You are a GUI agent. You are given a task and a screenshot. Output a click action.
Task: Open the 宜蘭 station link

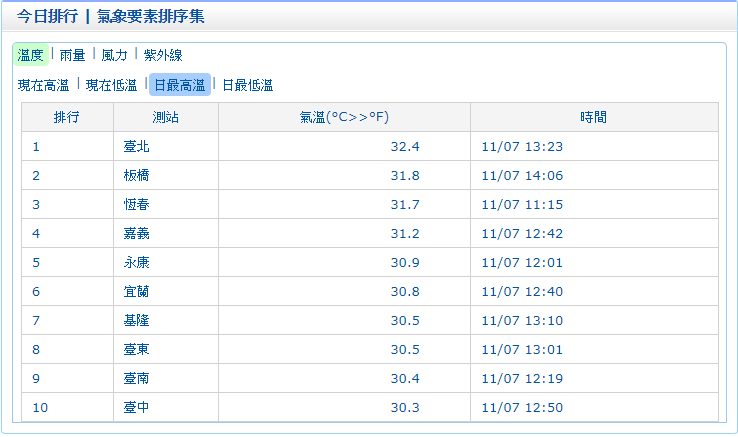[136, 291]
